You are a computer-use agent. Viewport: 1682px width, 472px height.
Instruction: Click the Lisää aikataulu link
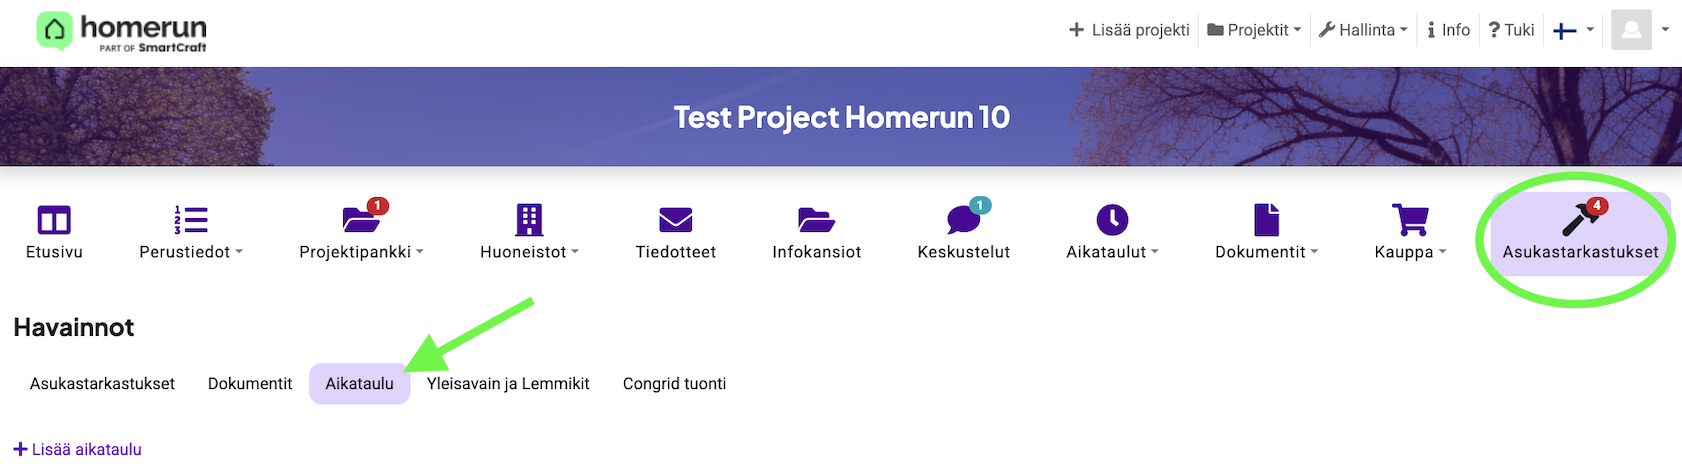point(78,450)
